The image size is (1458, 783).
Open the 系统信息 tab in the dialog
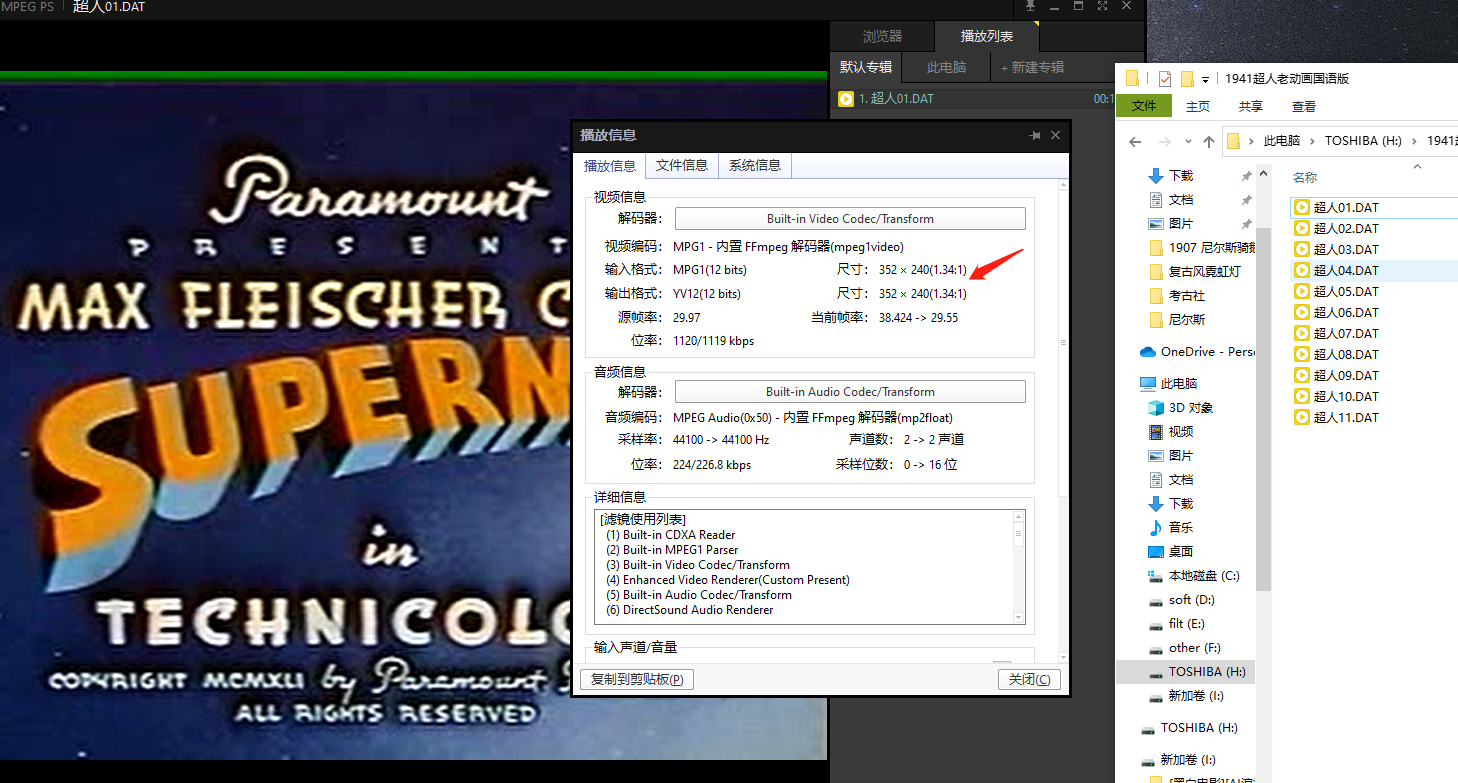click(x=755, y=165)
